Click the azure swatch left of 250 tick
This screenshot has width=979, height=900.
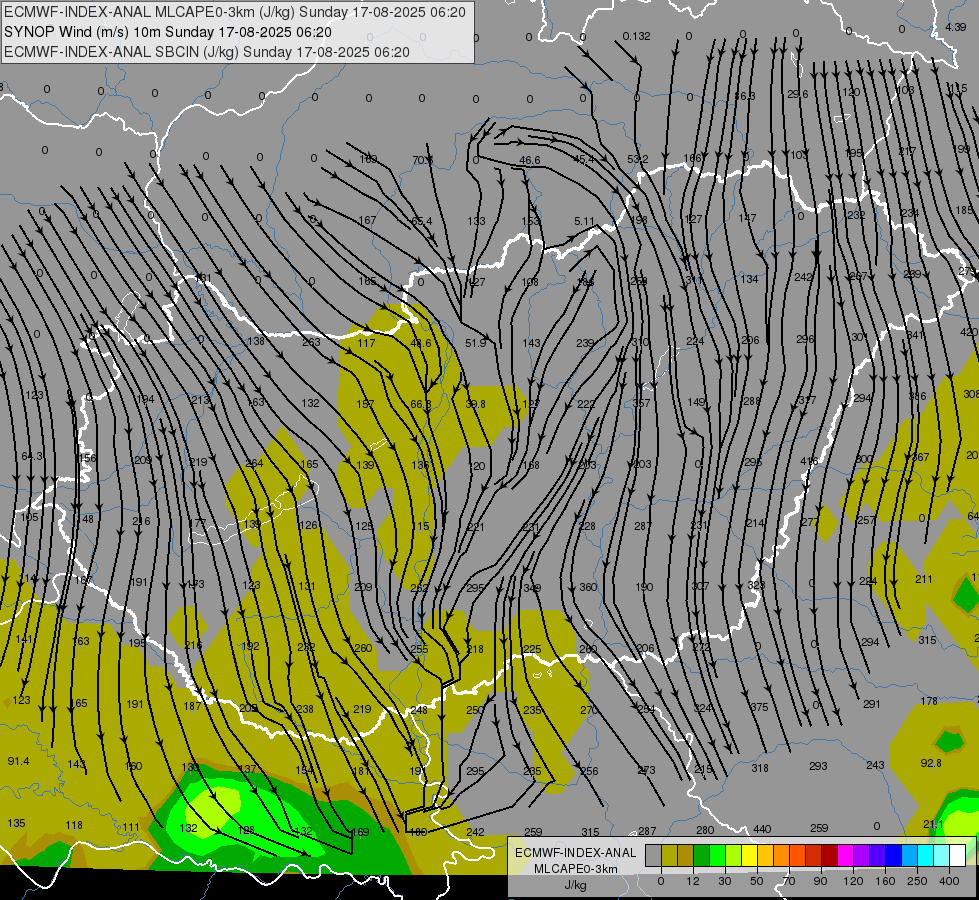(910, 855)
